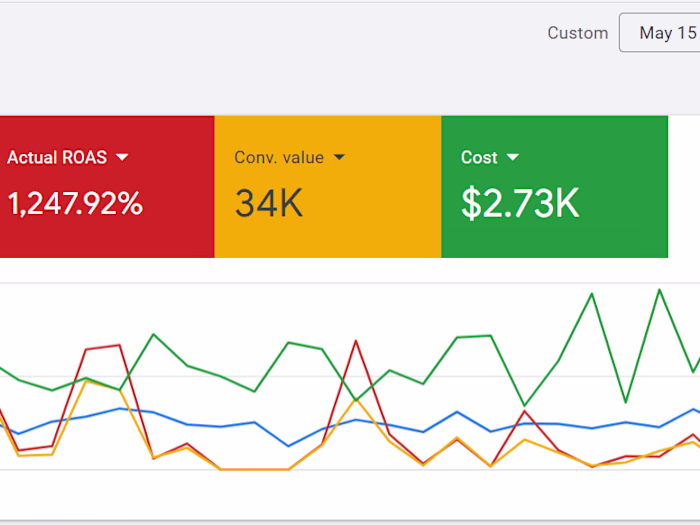Viewport: 700px width, 525px height.
Task: Click the Actual ROAS label text
Action: pos(58,157)
